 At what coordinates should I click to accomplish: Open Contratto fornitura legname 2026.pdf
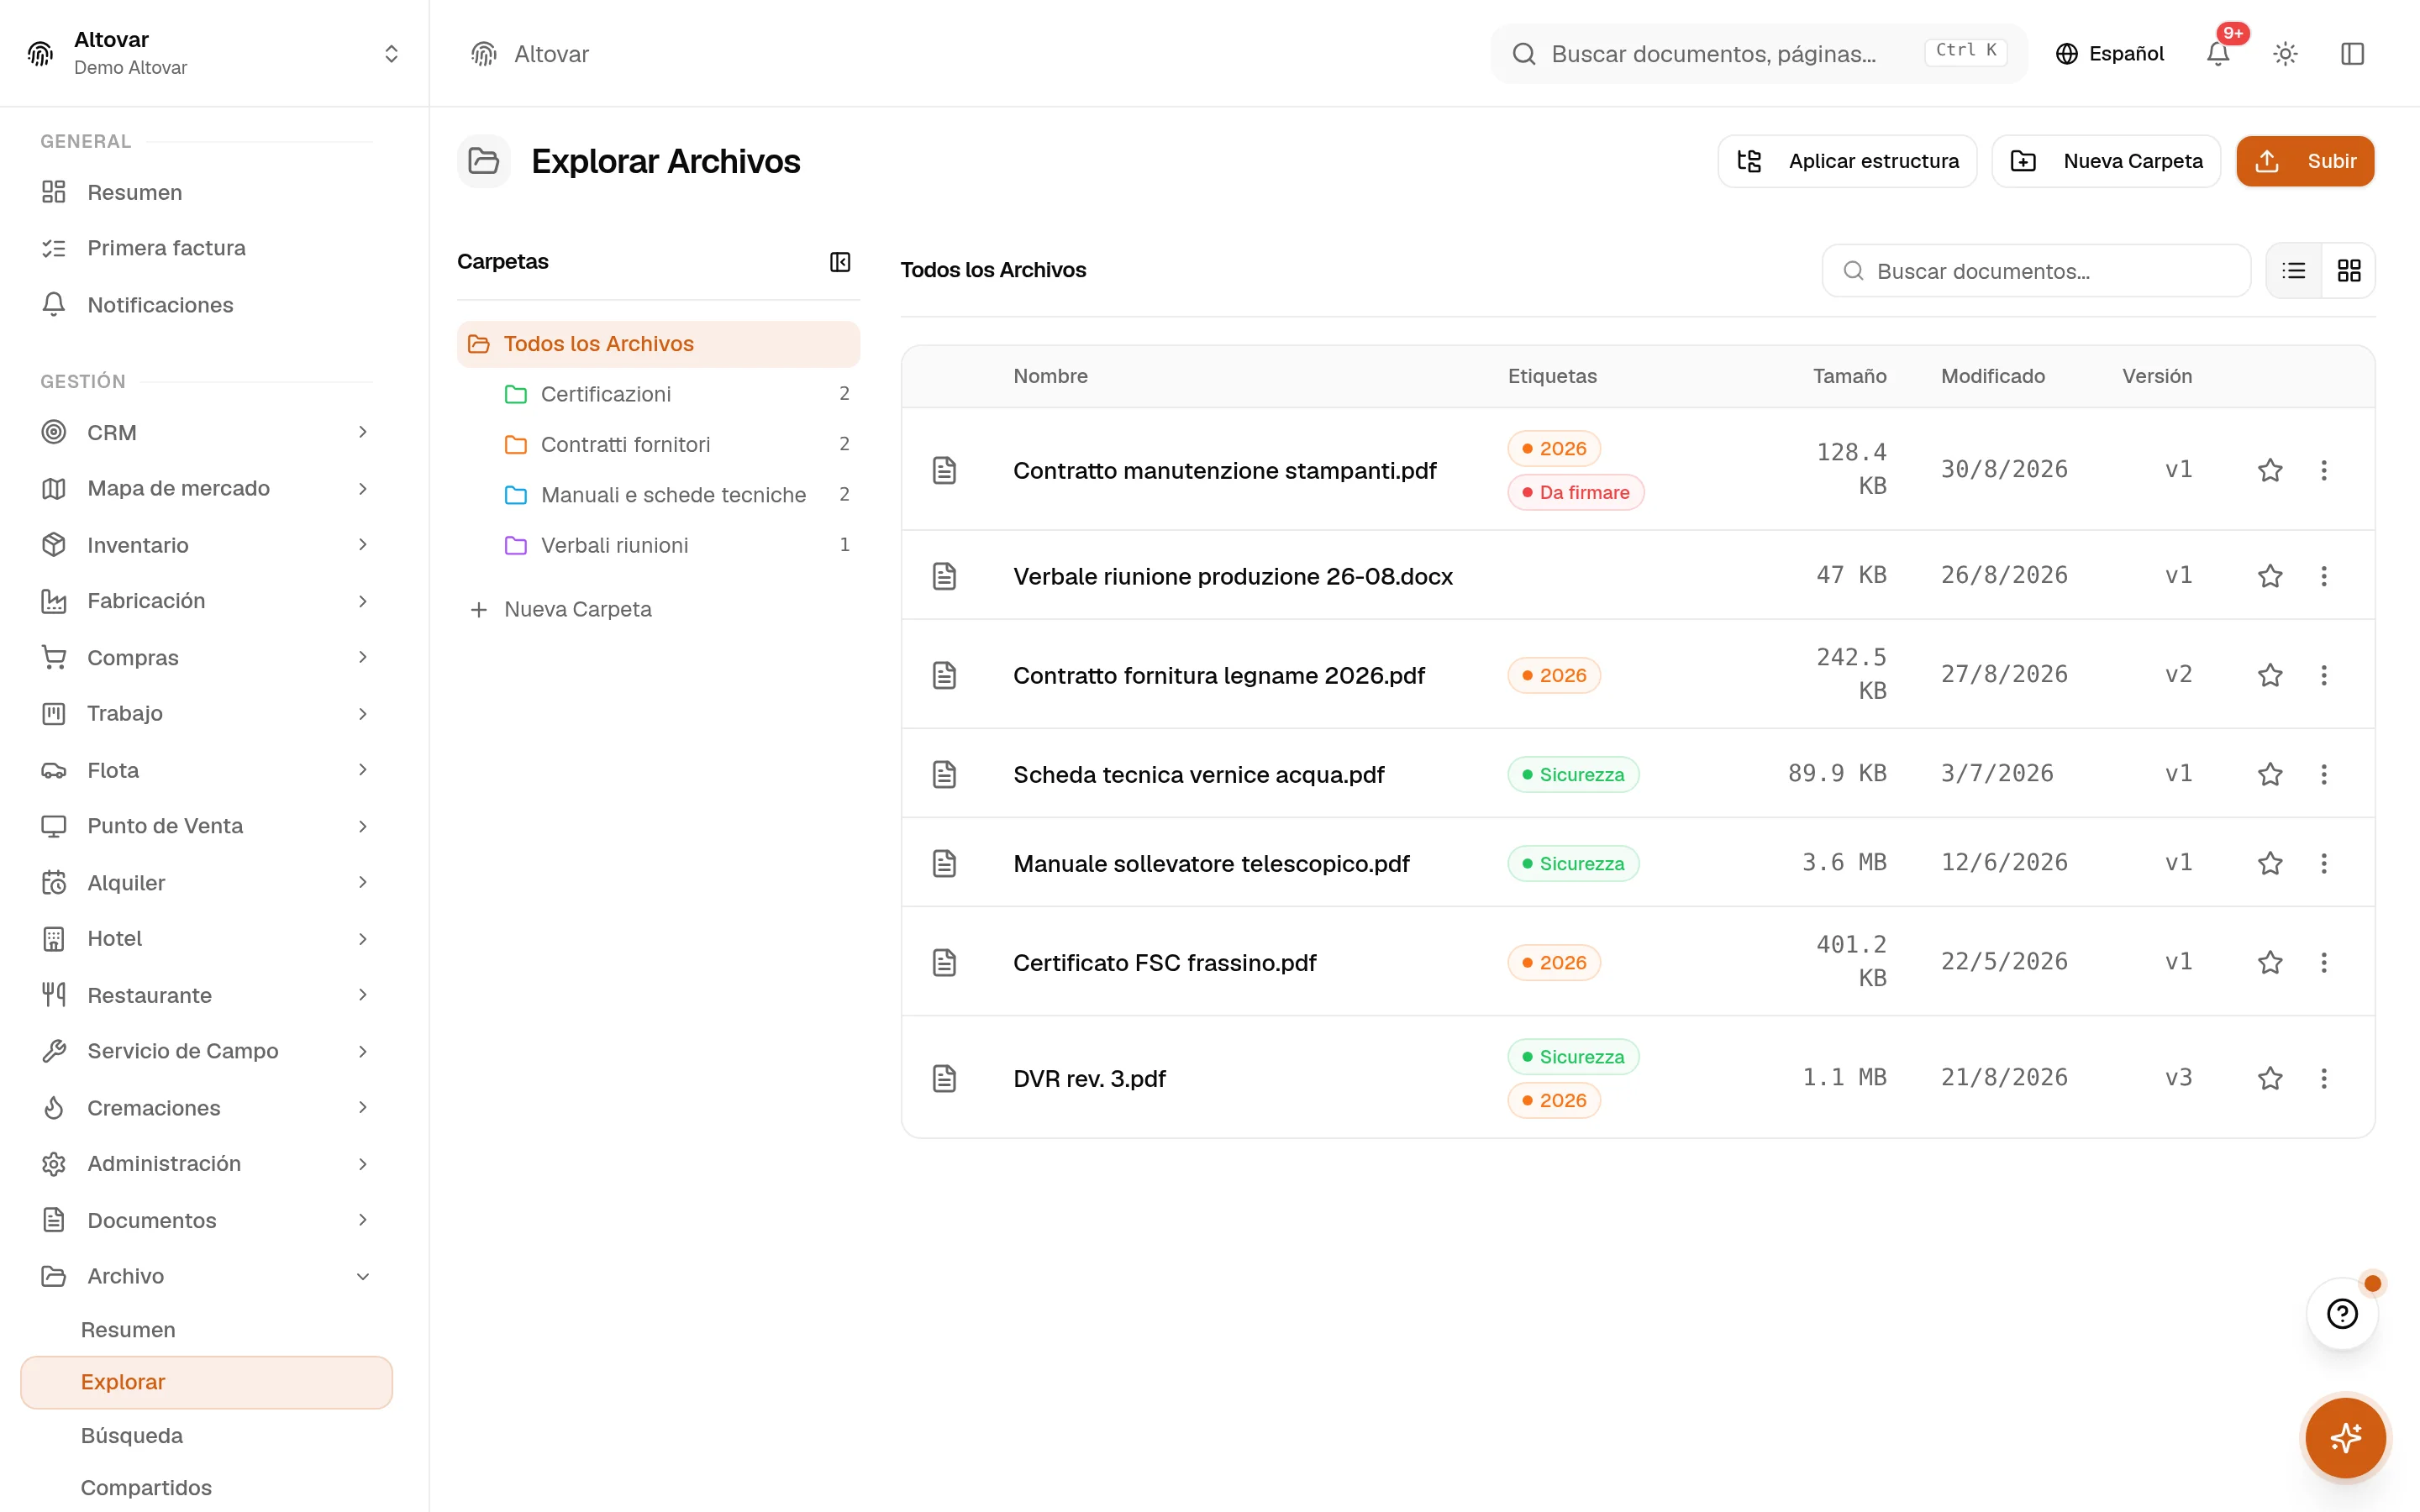1219,675
